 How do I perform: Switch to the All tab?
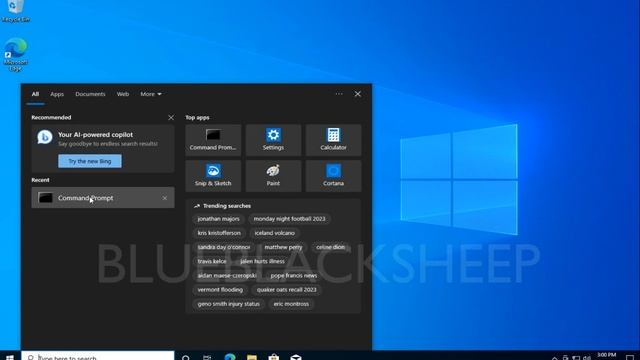coord(36,94)
